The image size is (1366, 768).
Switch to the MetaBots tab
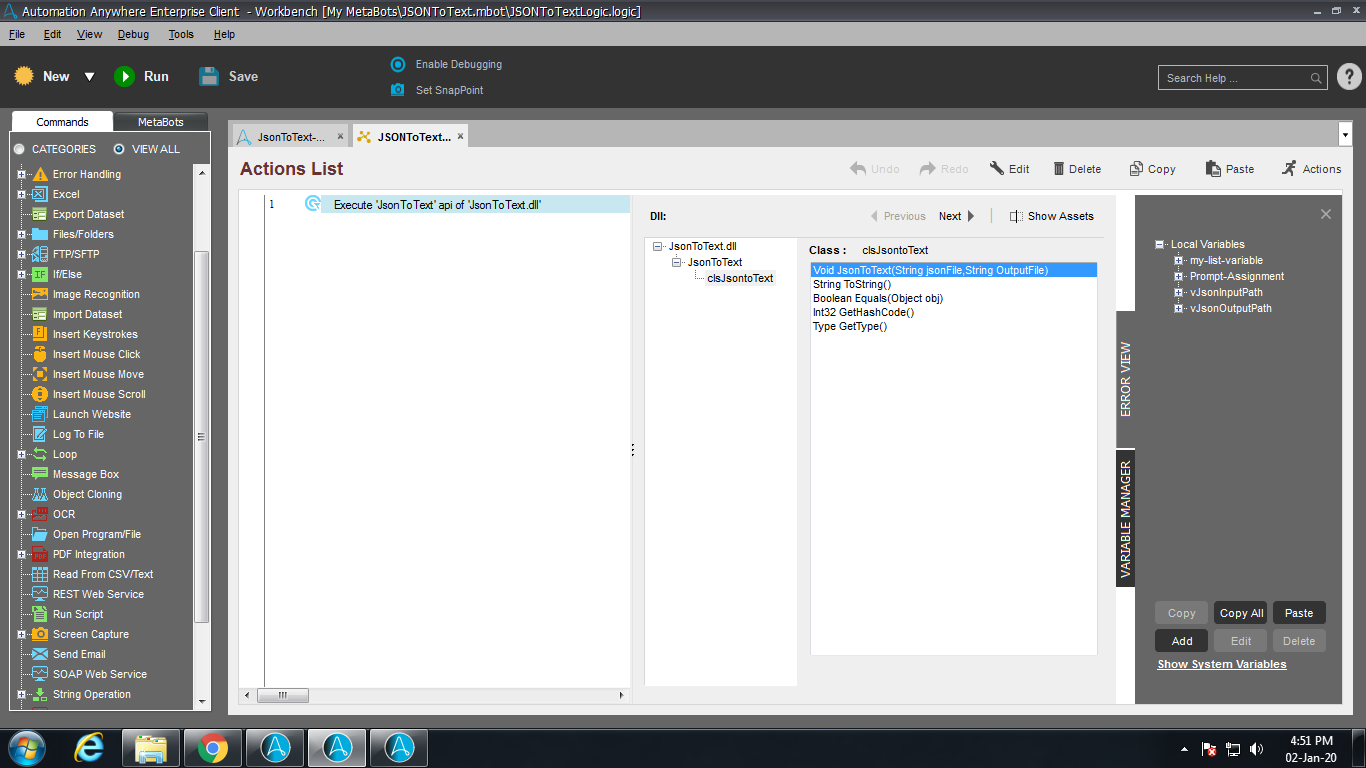[160, 122]
